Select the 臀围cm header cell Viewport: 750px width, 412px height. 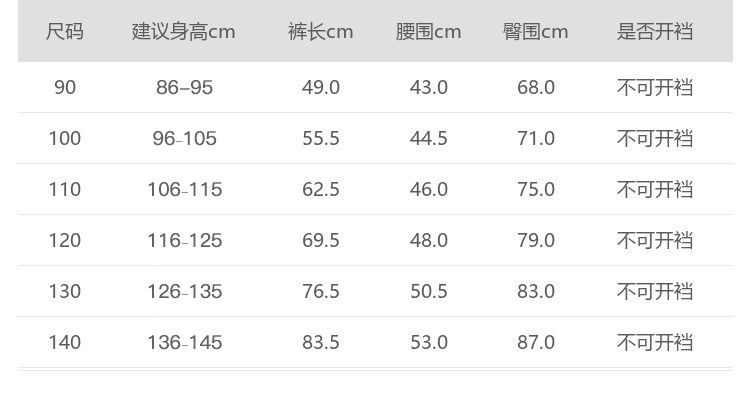click(x=536, y=32)
